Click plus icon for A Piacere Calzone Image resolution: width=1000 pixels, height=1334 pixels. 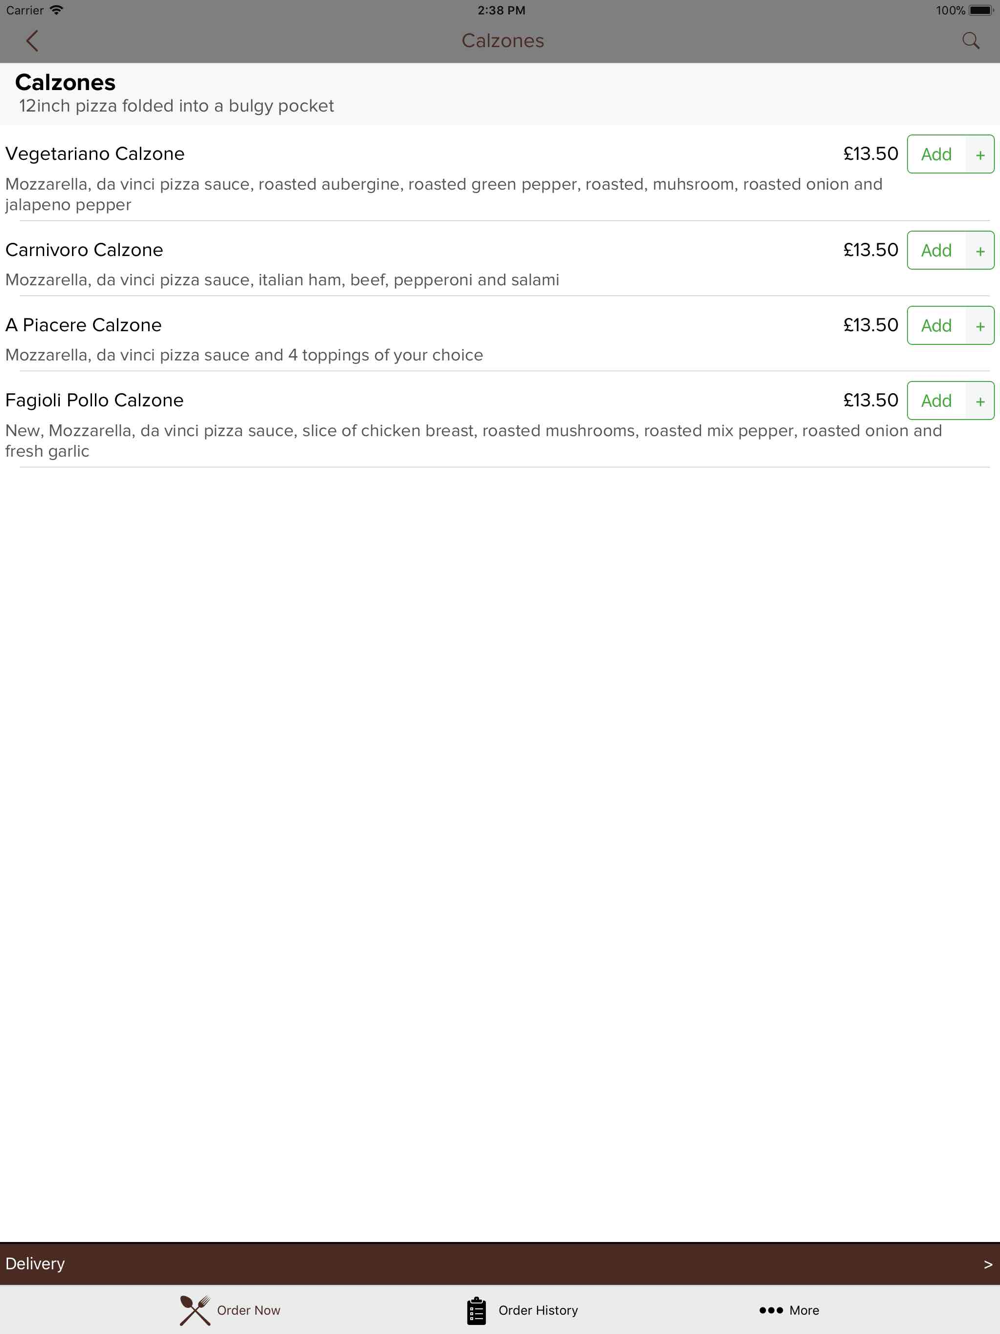(x=980, y=325)
